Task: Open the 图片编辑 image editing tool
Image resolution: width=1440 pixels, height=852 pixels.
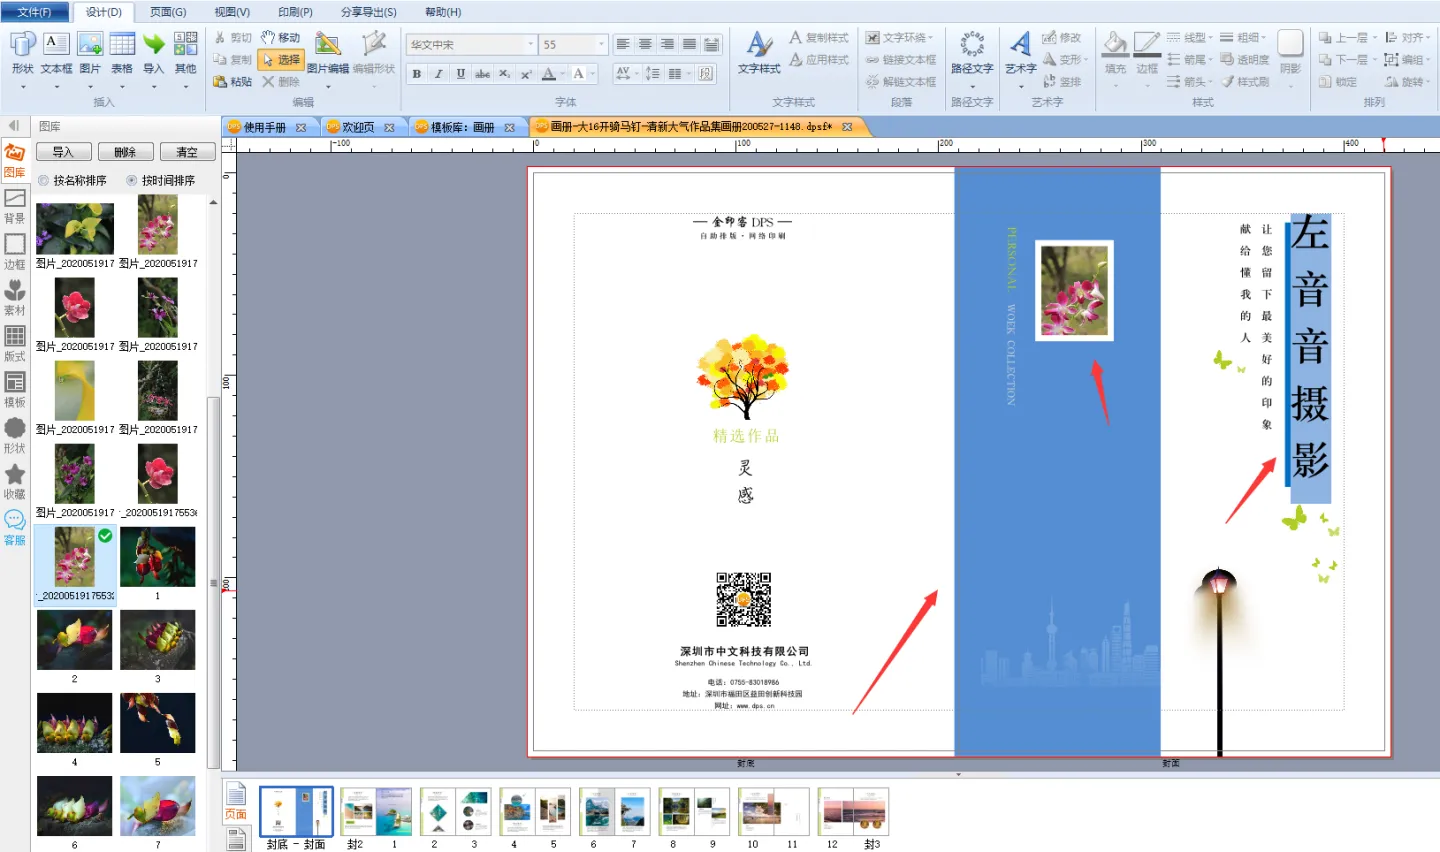Action: pos(327,45)
